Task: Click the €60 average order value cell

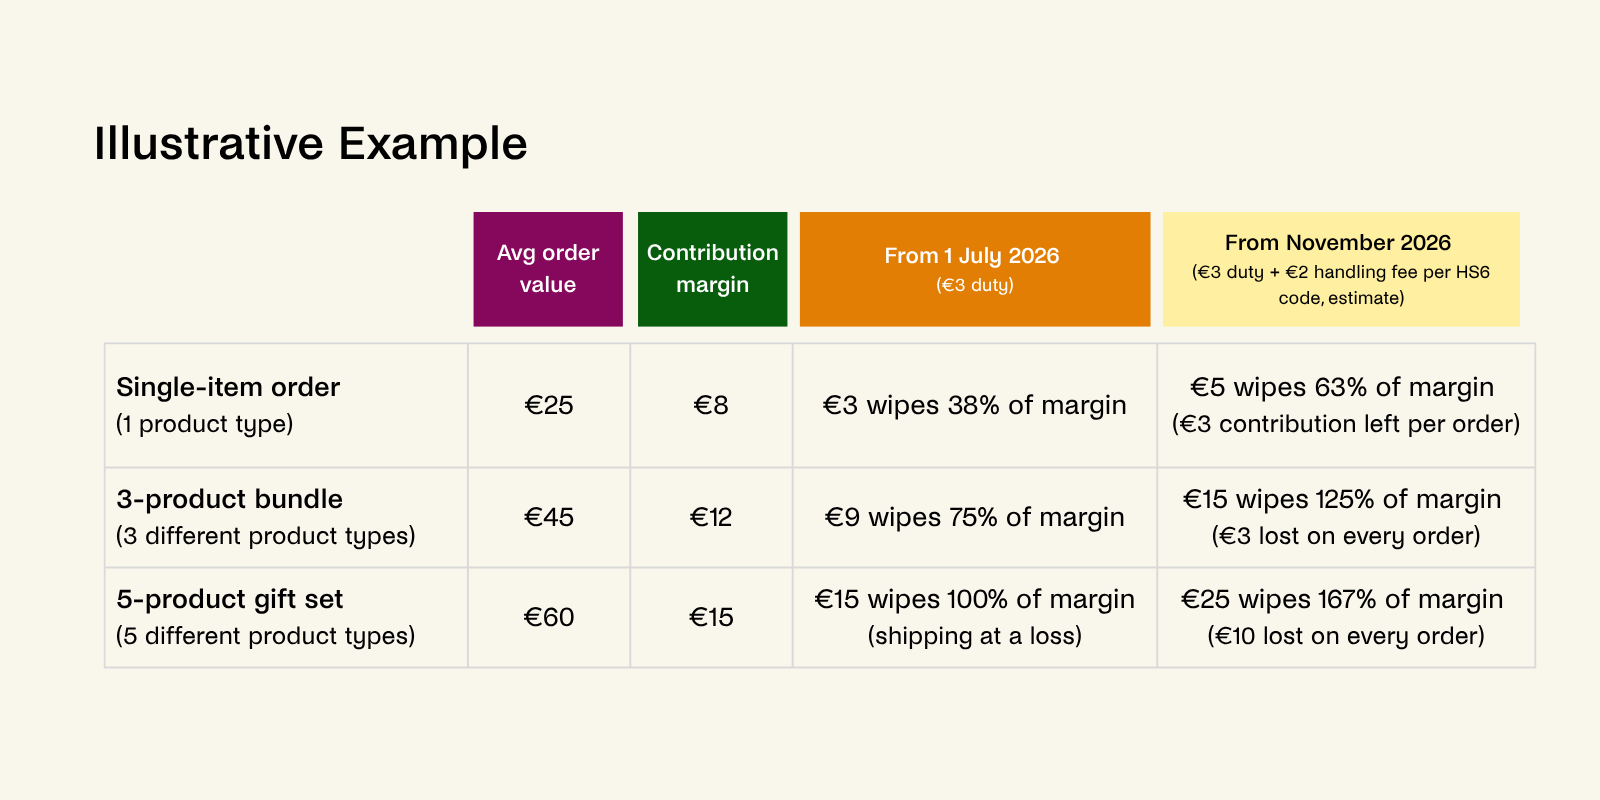Action: pyautogui.click(x=549, y=617)
